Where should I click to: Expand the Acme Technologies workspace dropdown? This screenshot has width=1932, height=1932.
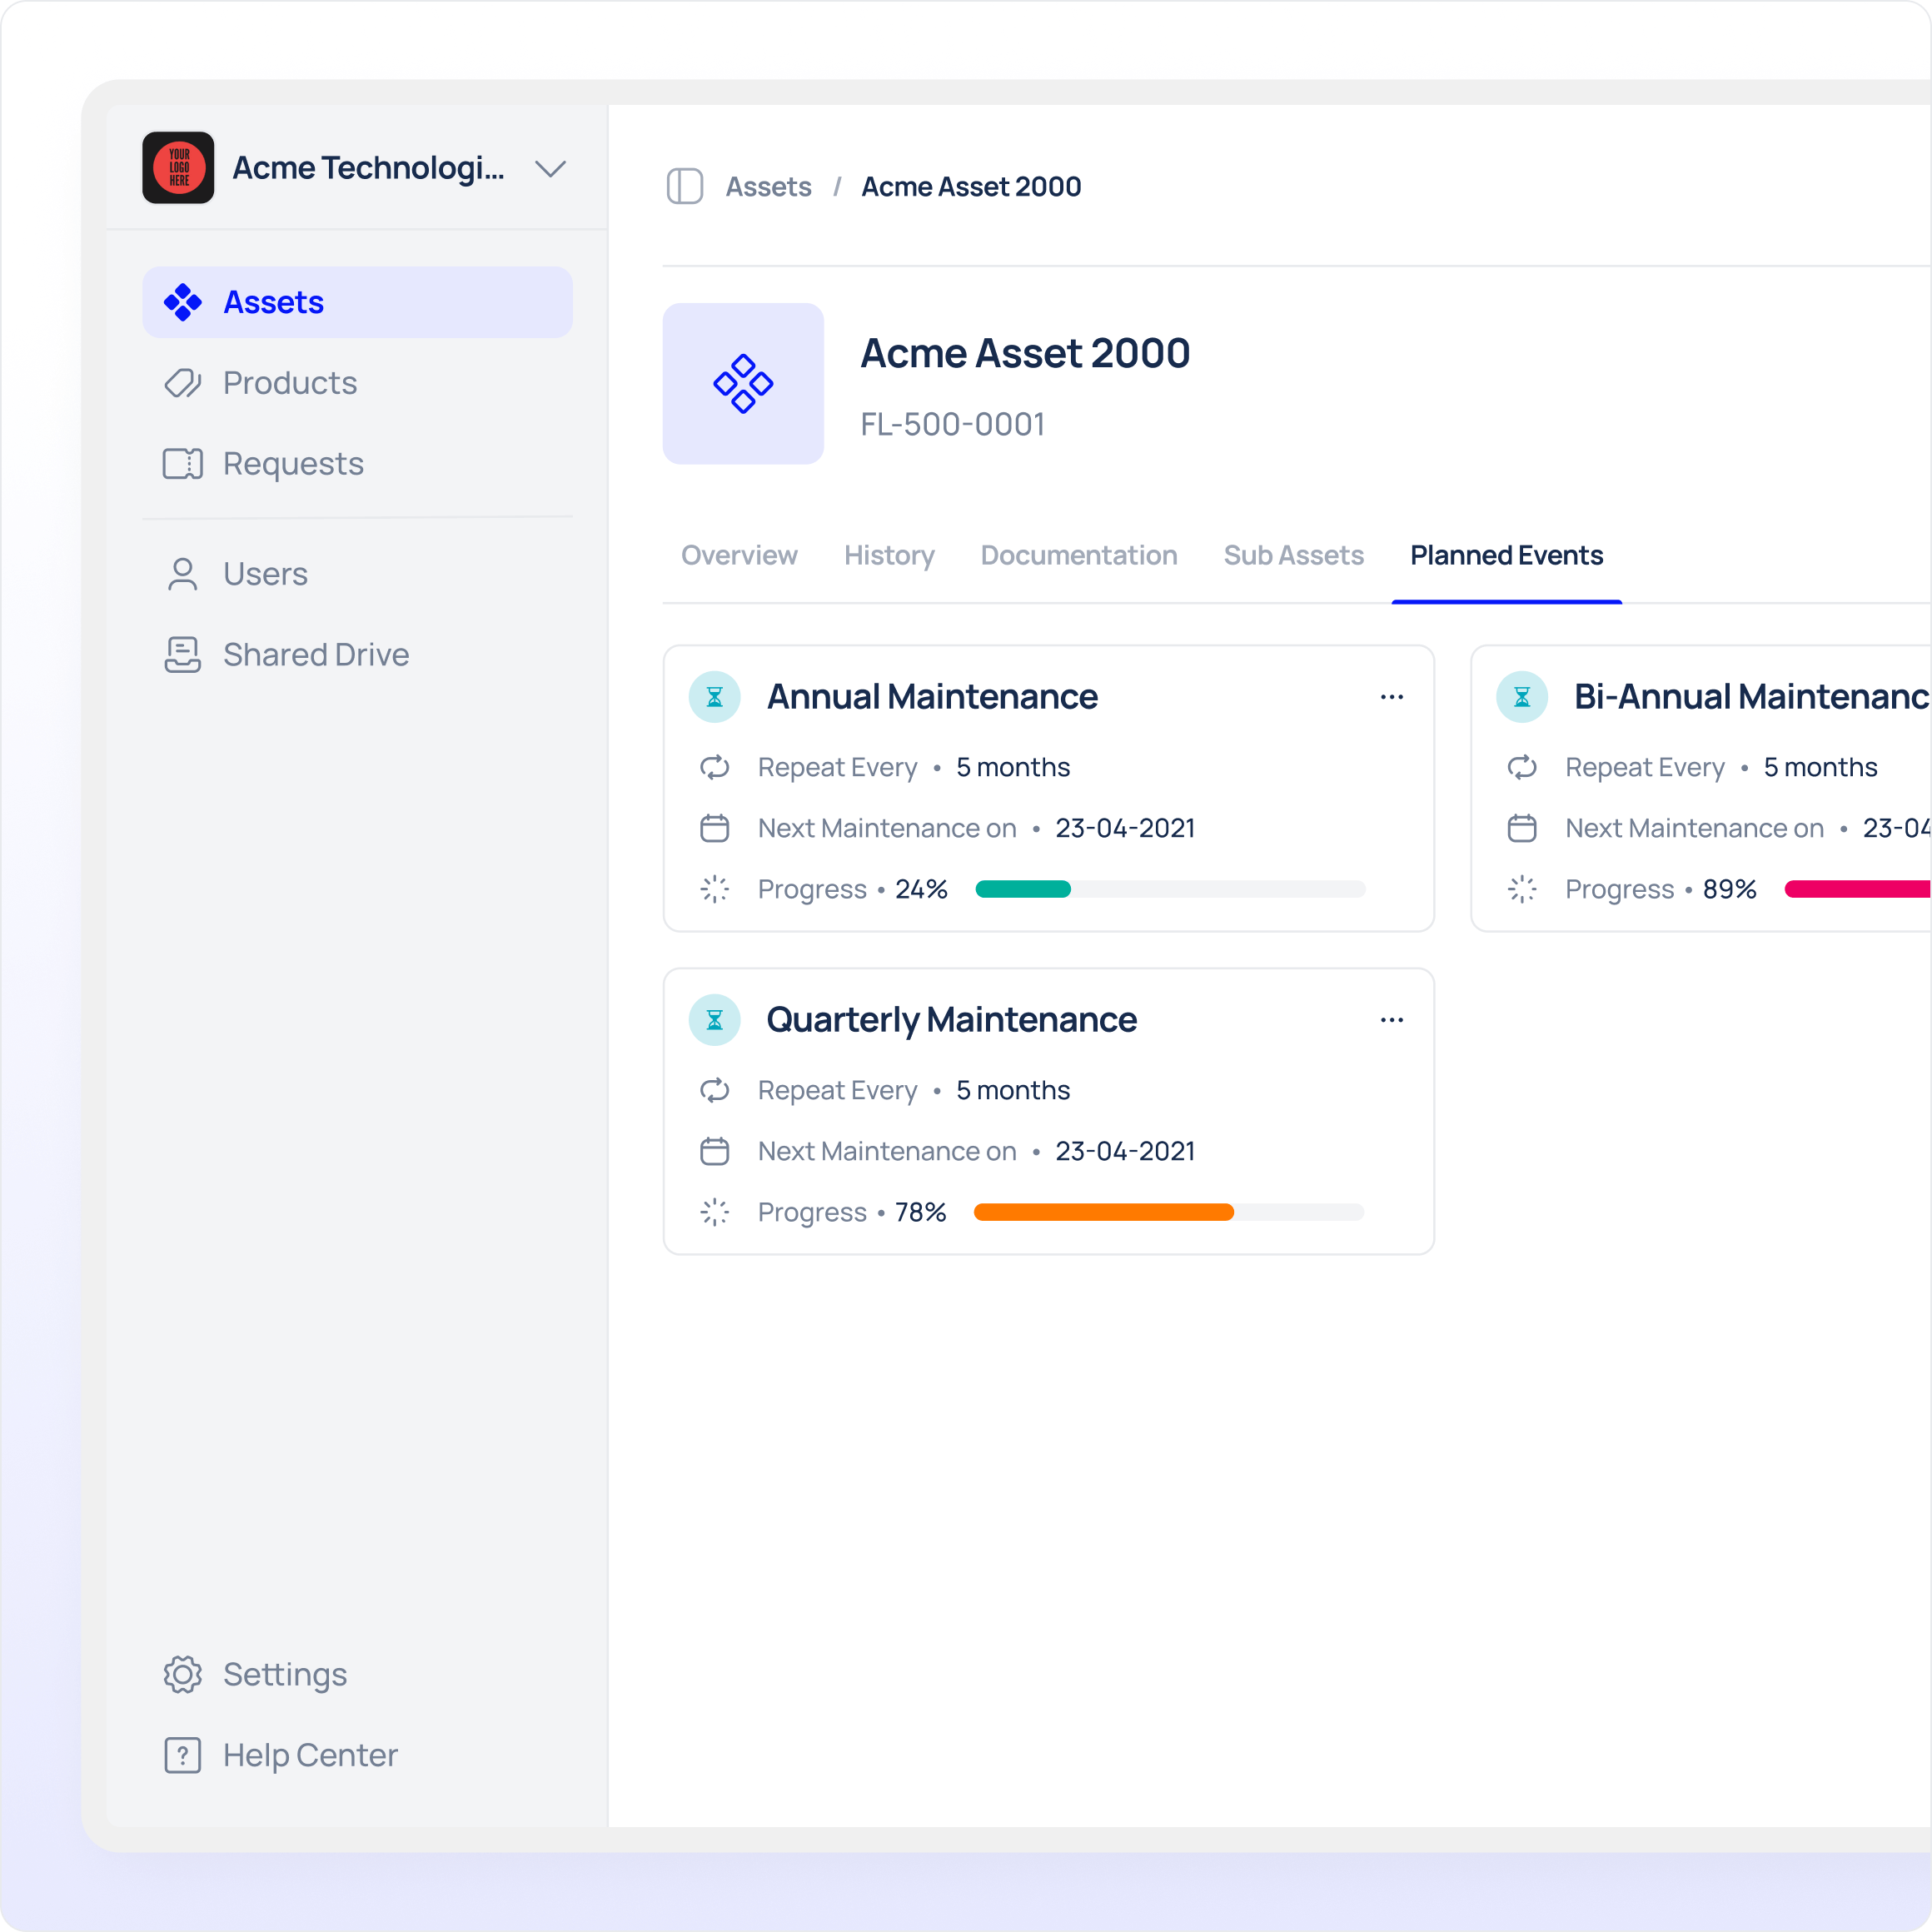coord(550,169)
